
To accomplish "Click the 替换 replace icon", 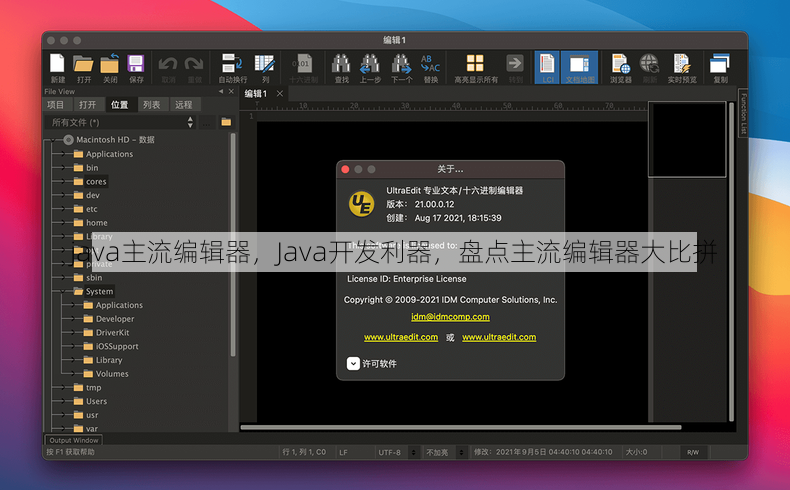I will coord(430,63).
